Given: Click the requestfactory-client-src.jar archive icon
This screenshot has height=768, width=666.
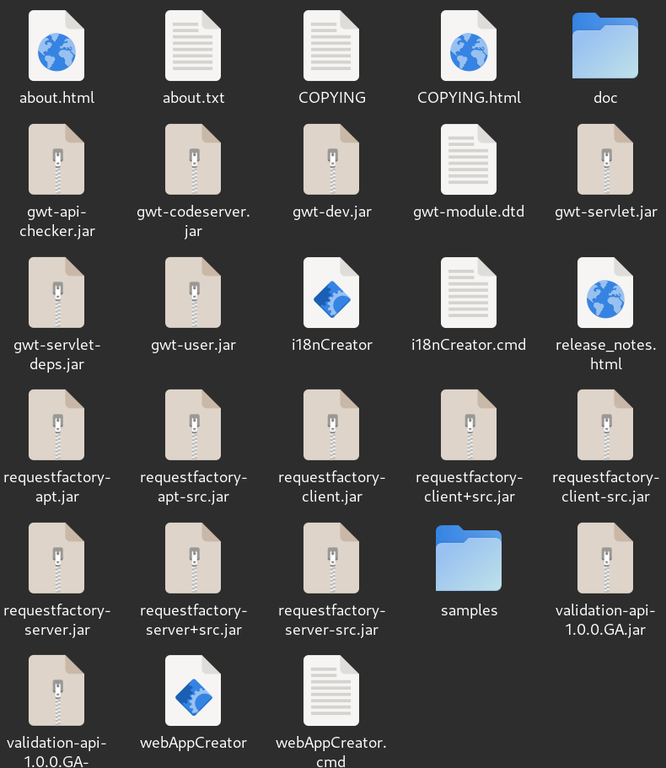Looking at the screenshot, I should (x=605, y=425).
